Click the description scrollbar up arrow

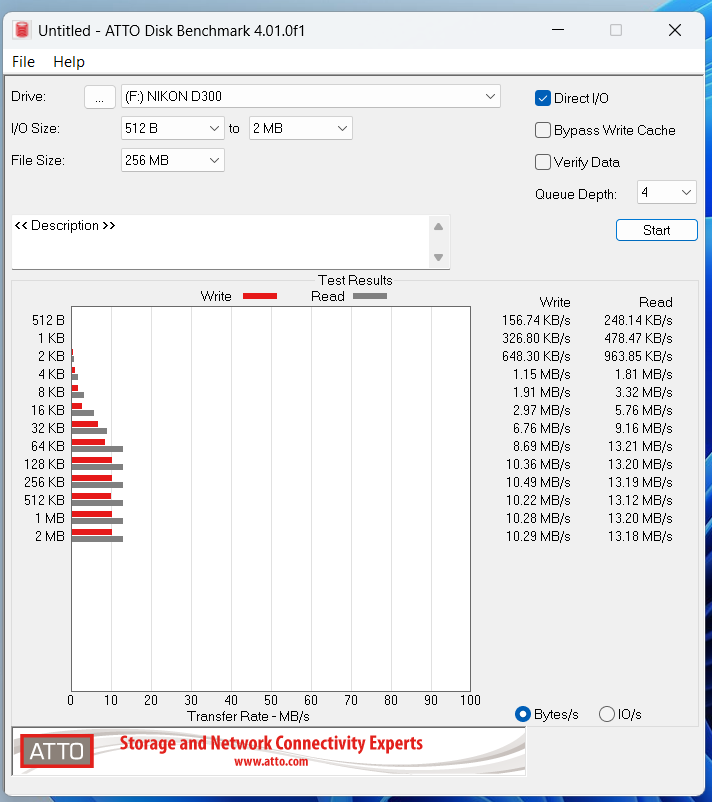pyautogui.click(x=438, y=227)
